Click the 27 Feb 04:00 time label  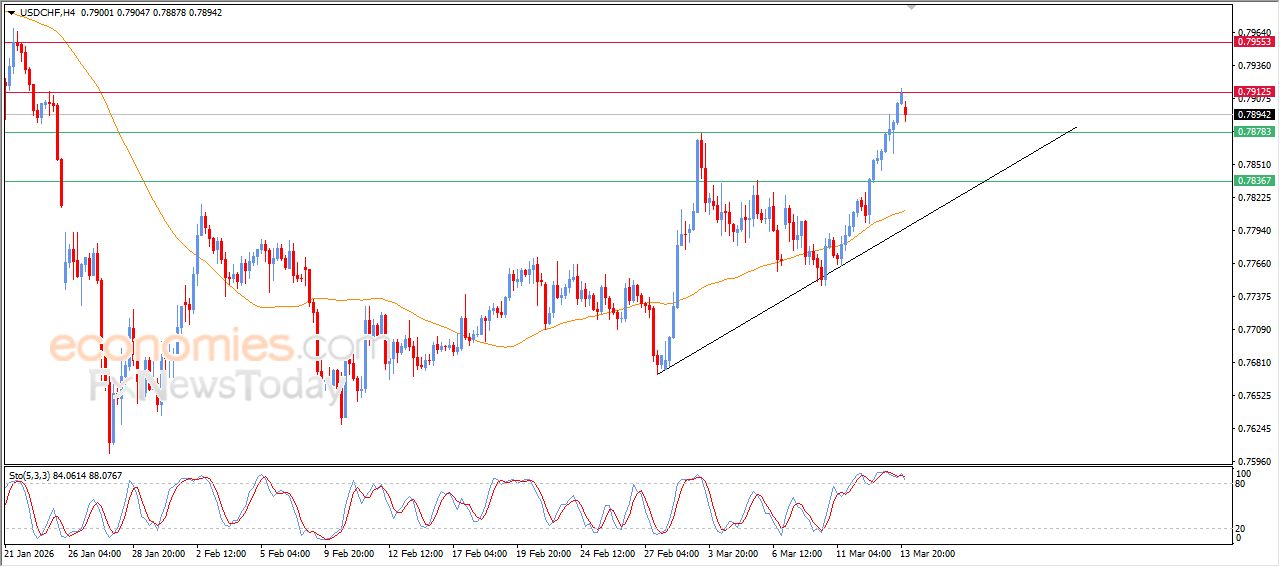pos(672,552)
